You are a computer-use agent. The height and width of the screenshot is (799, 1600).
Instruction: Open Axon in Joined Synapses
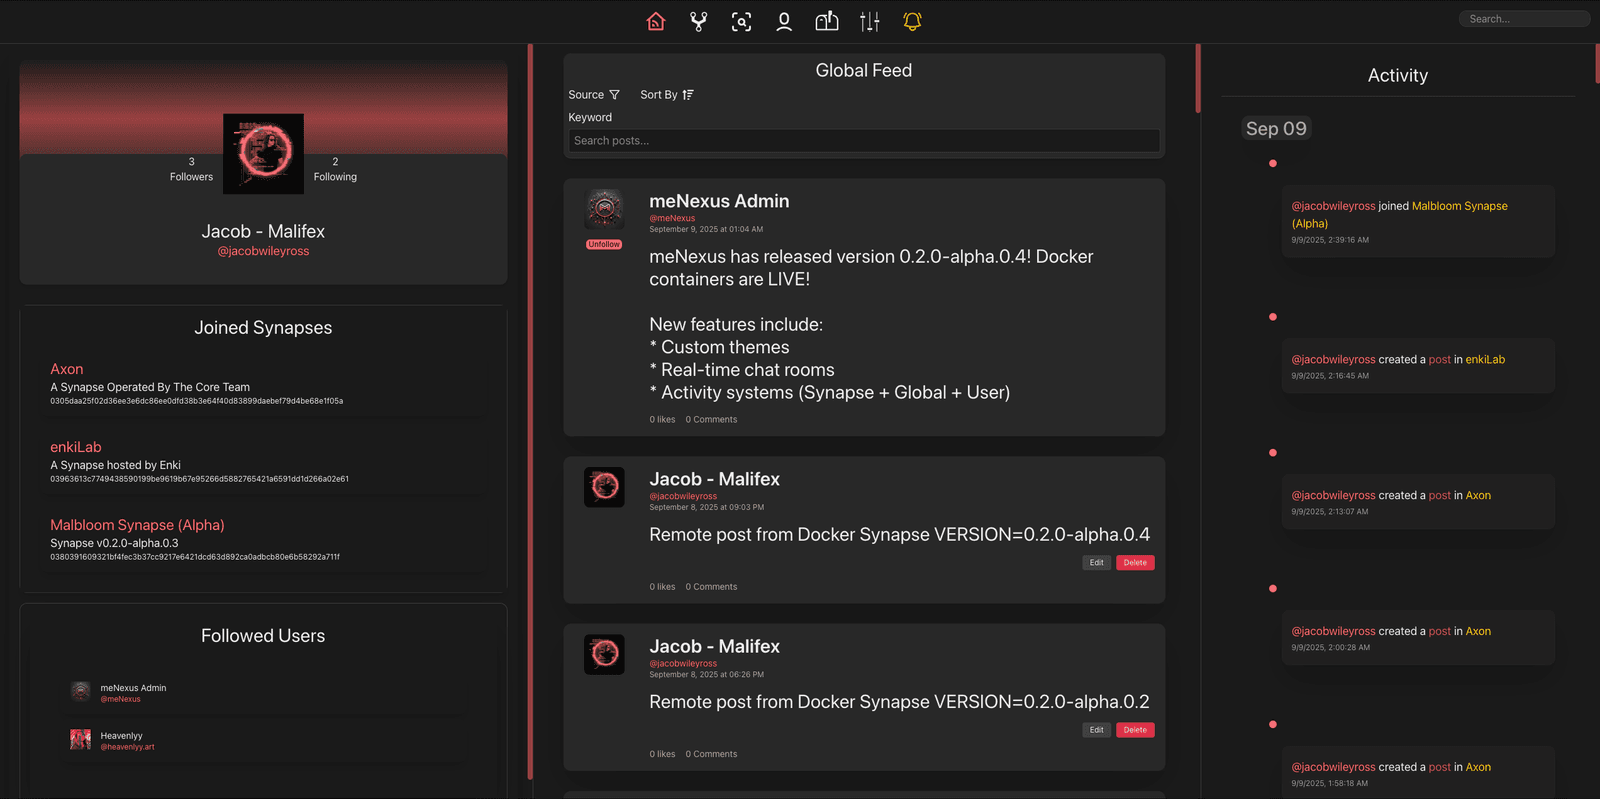(x=67, y=369)
